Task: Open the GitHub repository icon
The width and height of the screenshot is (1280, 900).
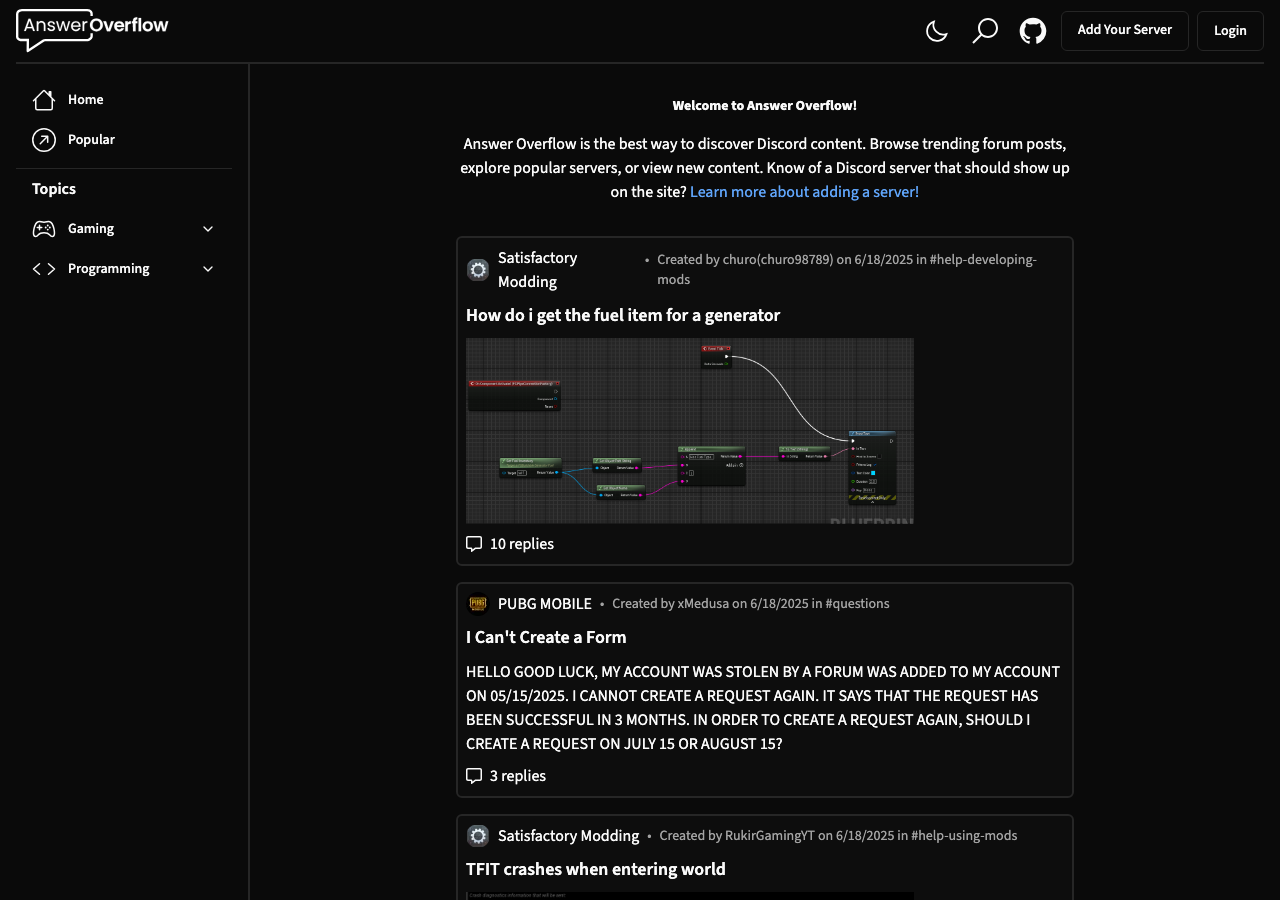Action: pyautogui.click(x=1033, y=31)
